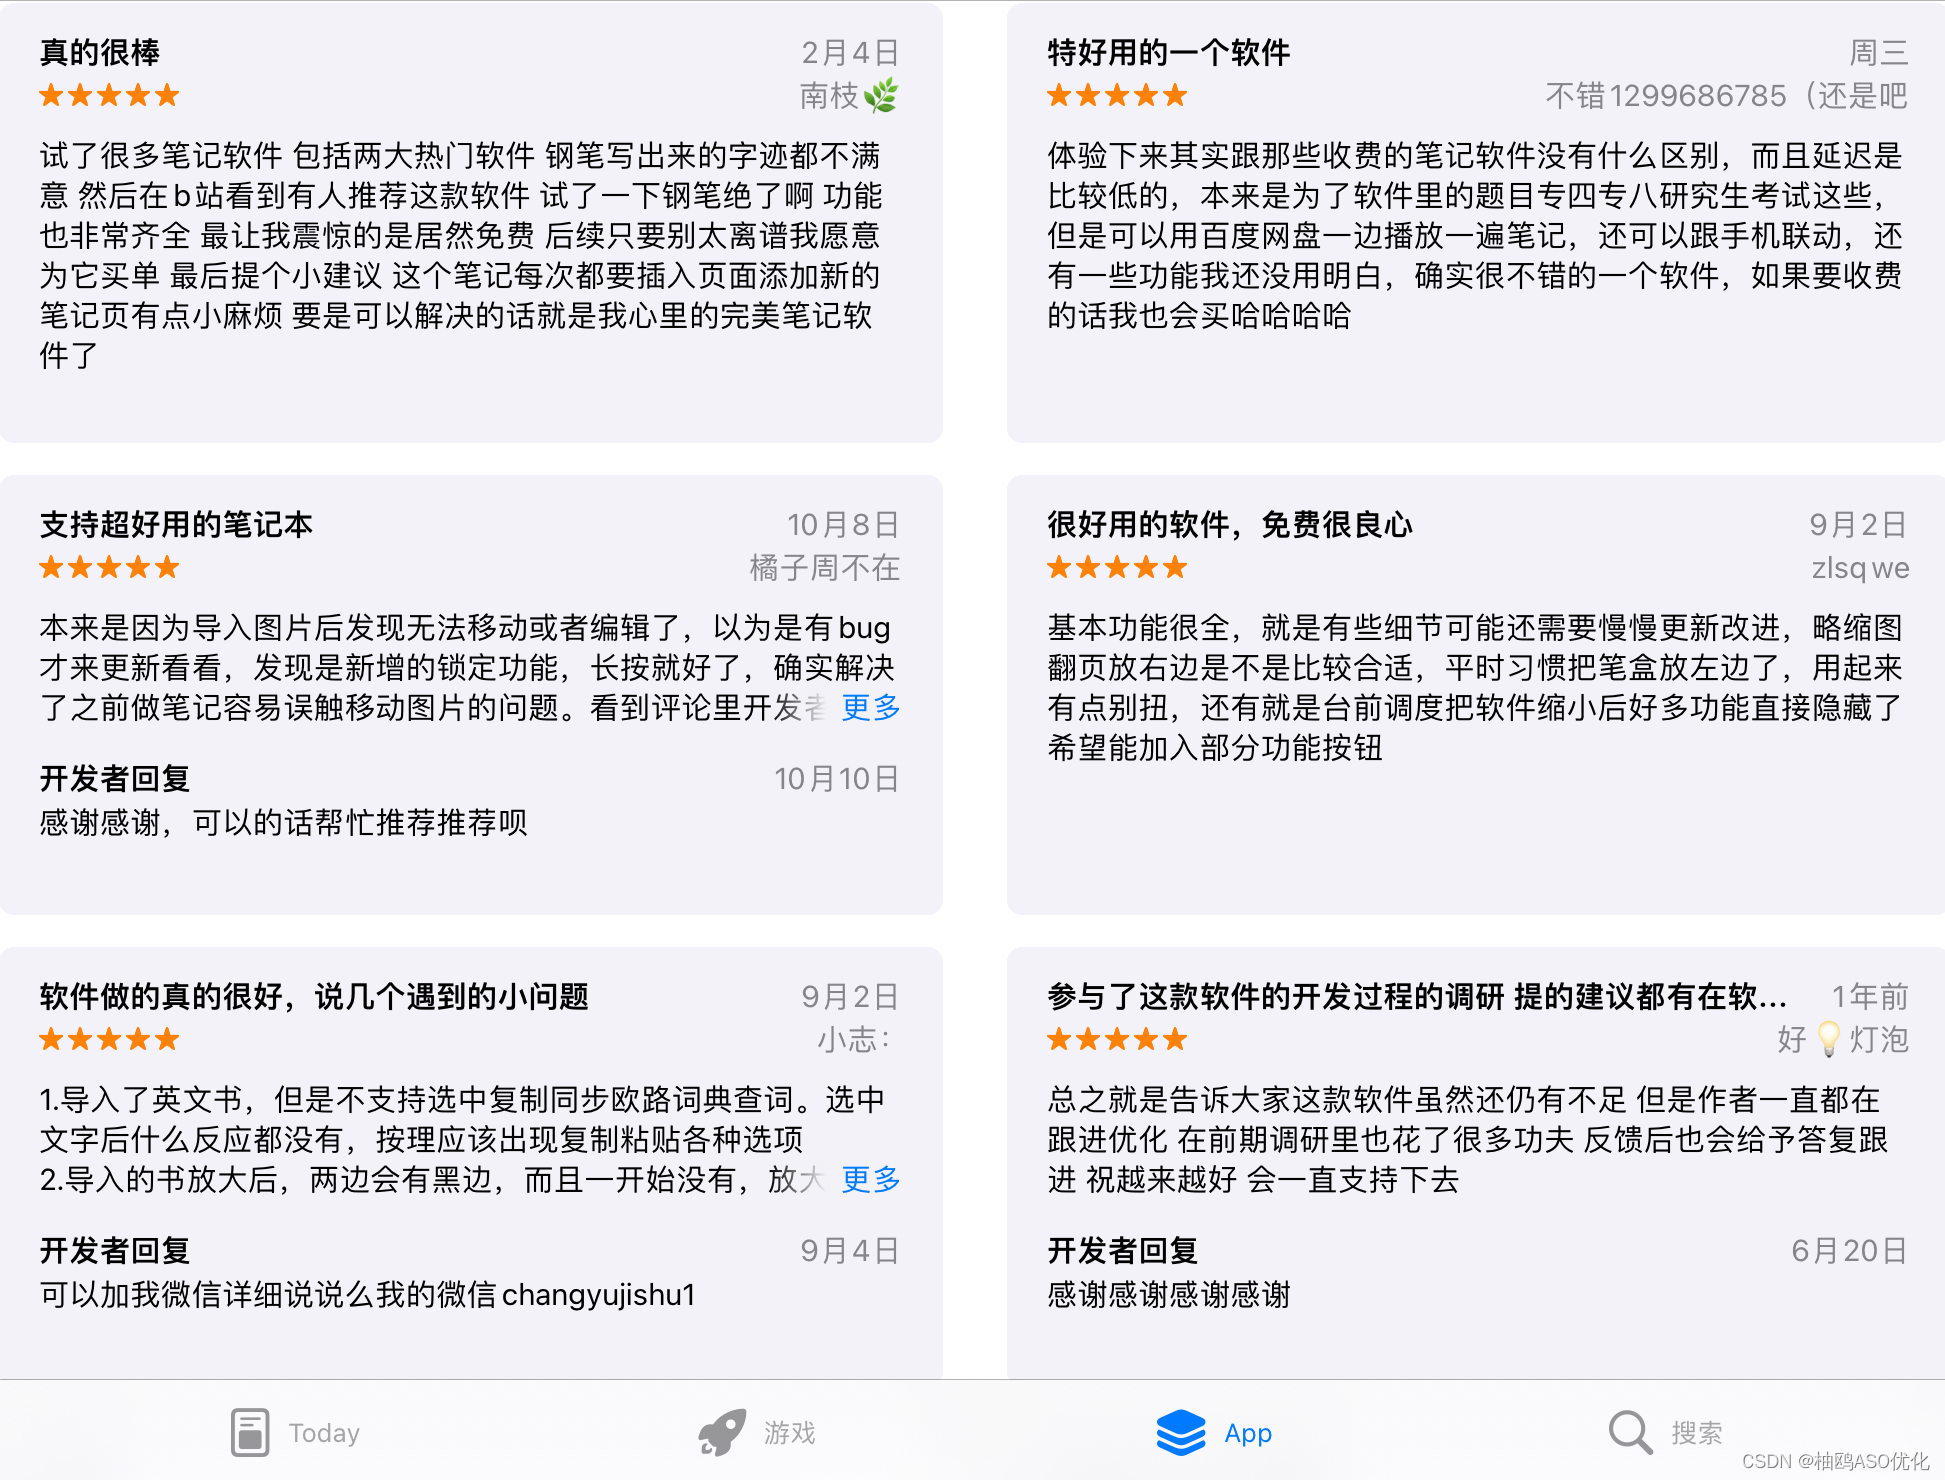
Task: Click the star rating under 真的很棒
Action: tap(109, 96)
